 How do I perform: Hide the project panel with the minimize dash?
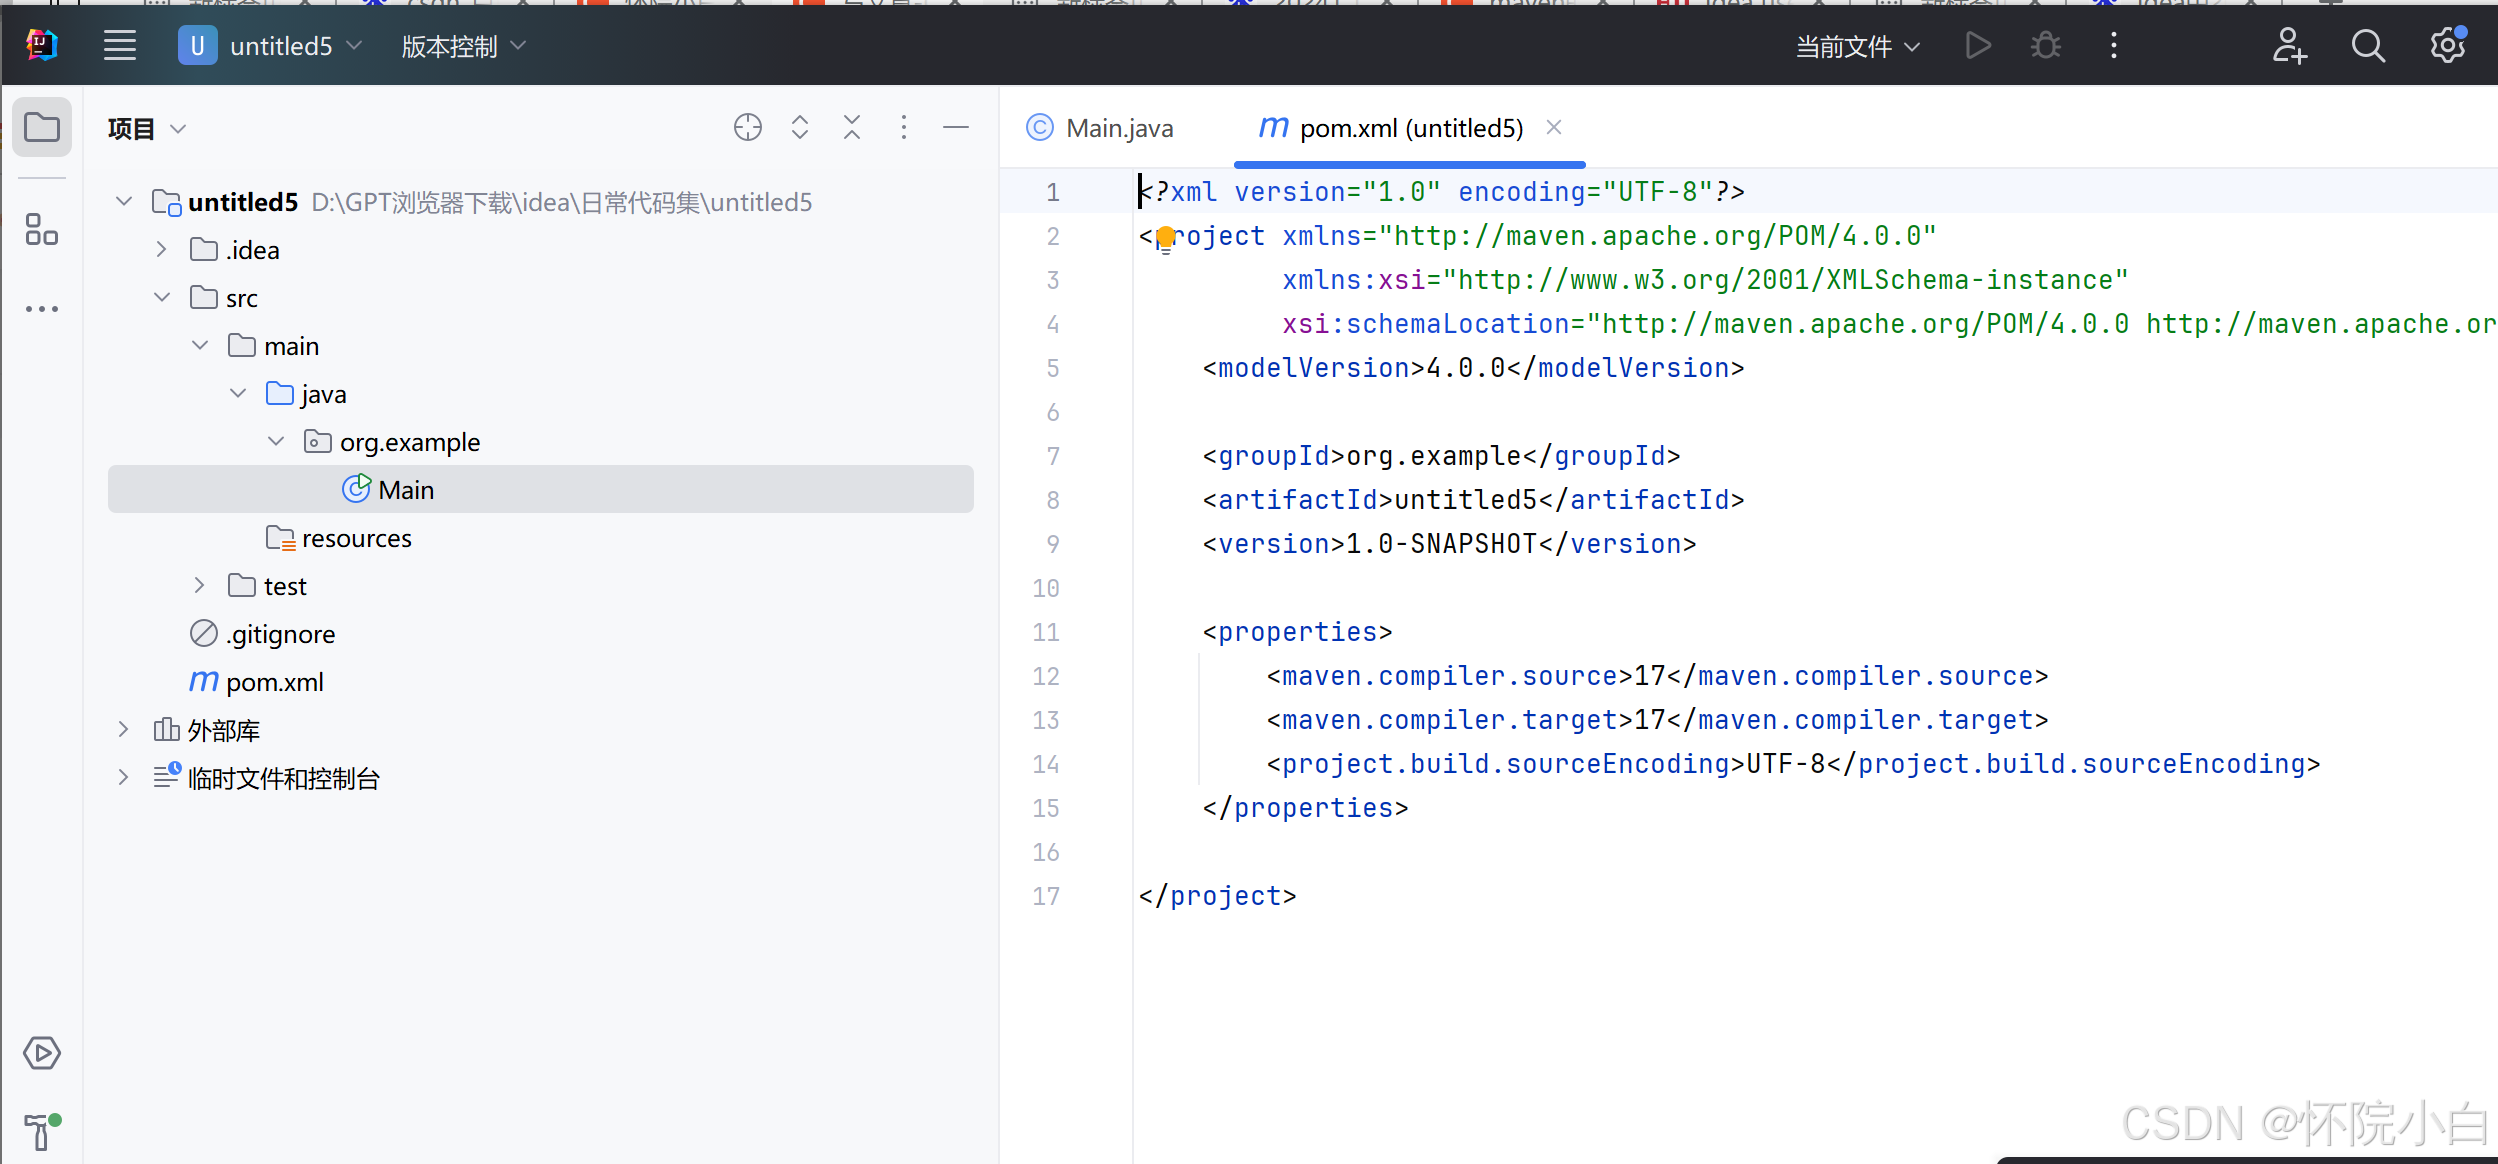click(x=955, y=127)
